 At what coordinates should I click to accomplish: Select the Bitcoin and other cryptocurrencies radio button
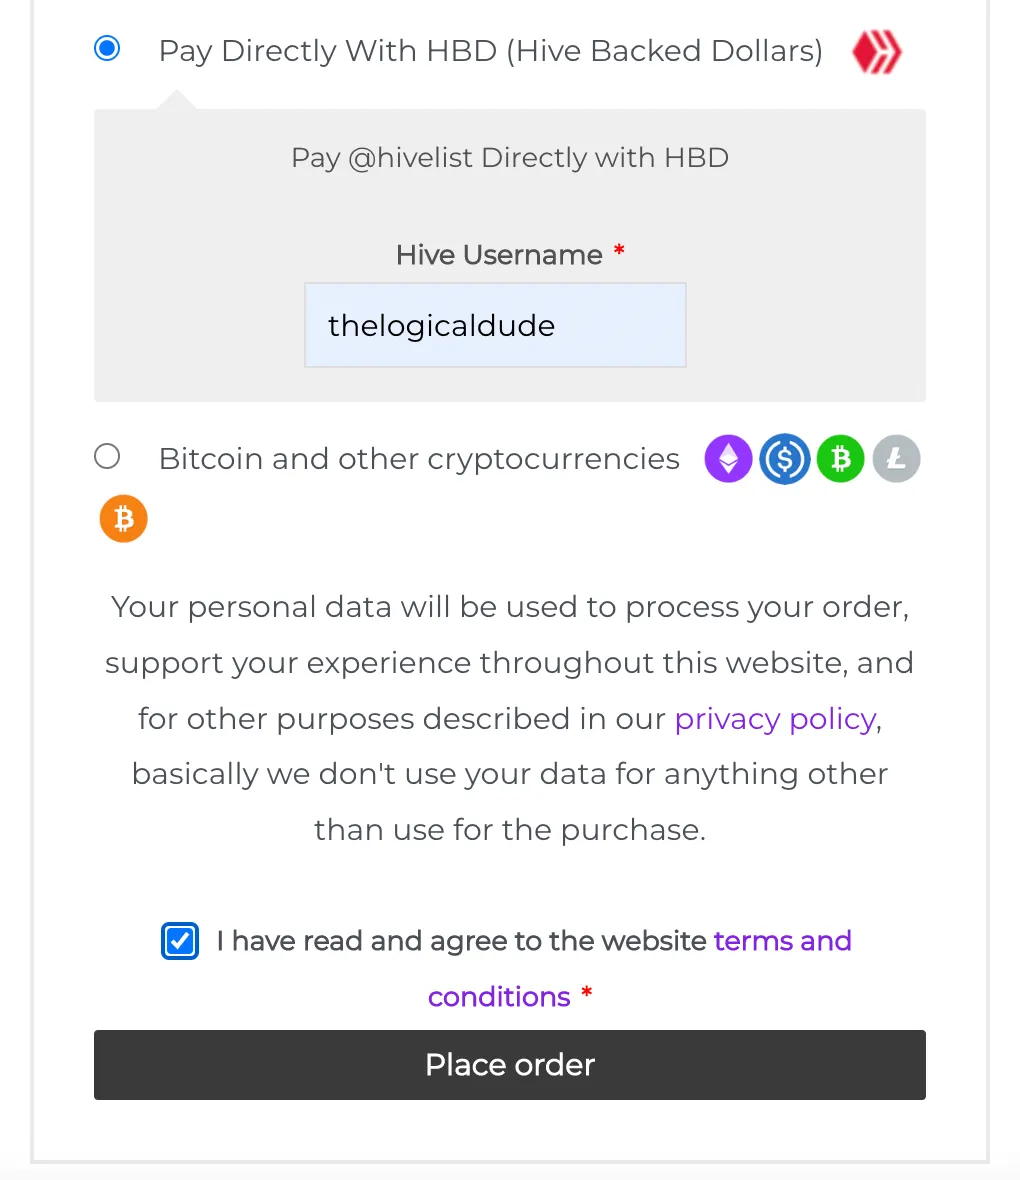[x=107, y=456]
